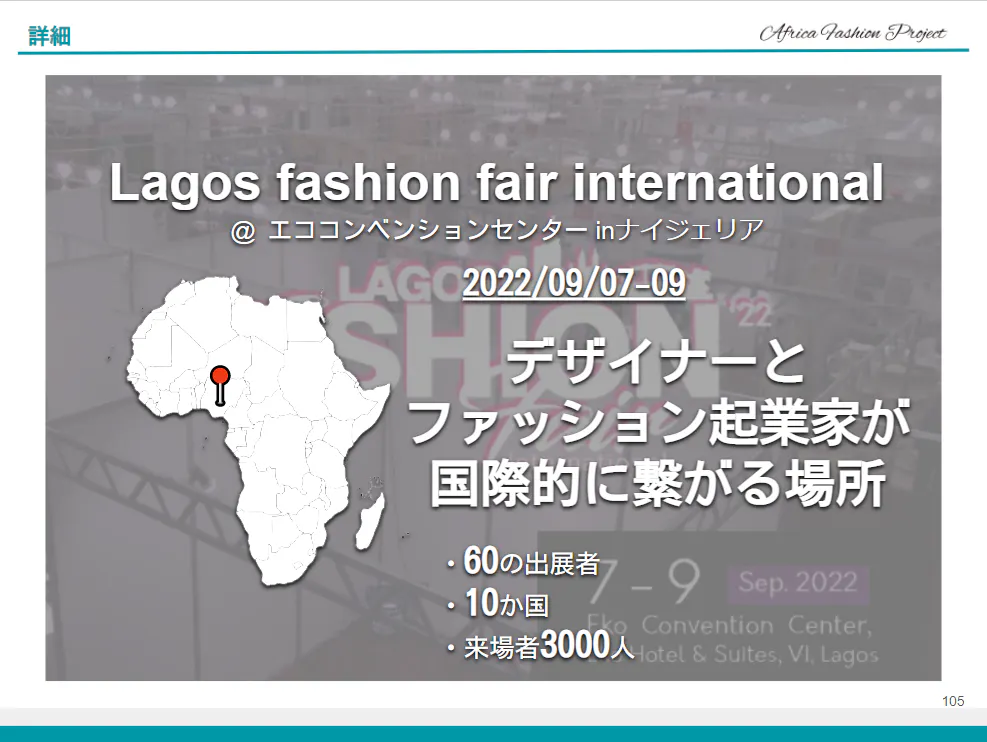Screen dimensions: 987x742
Task: Click the white Africa map graphic
Action: pyautogui.click(x=280, y=450)
